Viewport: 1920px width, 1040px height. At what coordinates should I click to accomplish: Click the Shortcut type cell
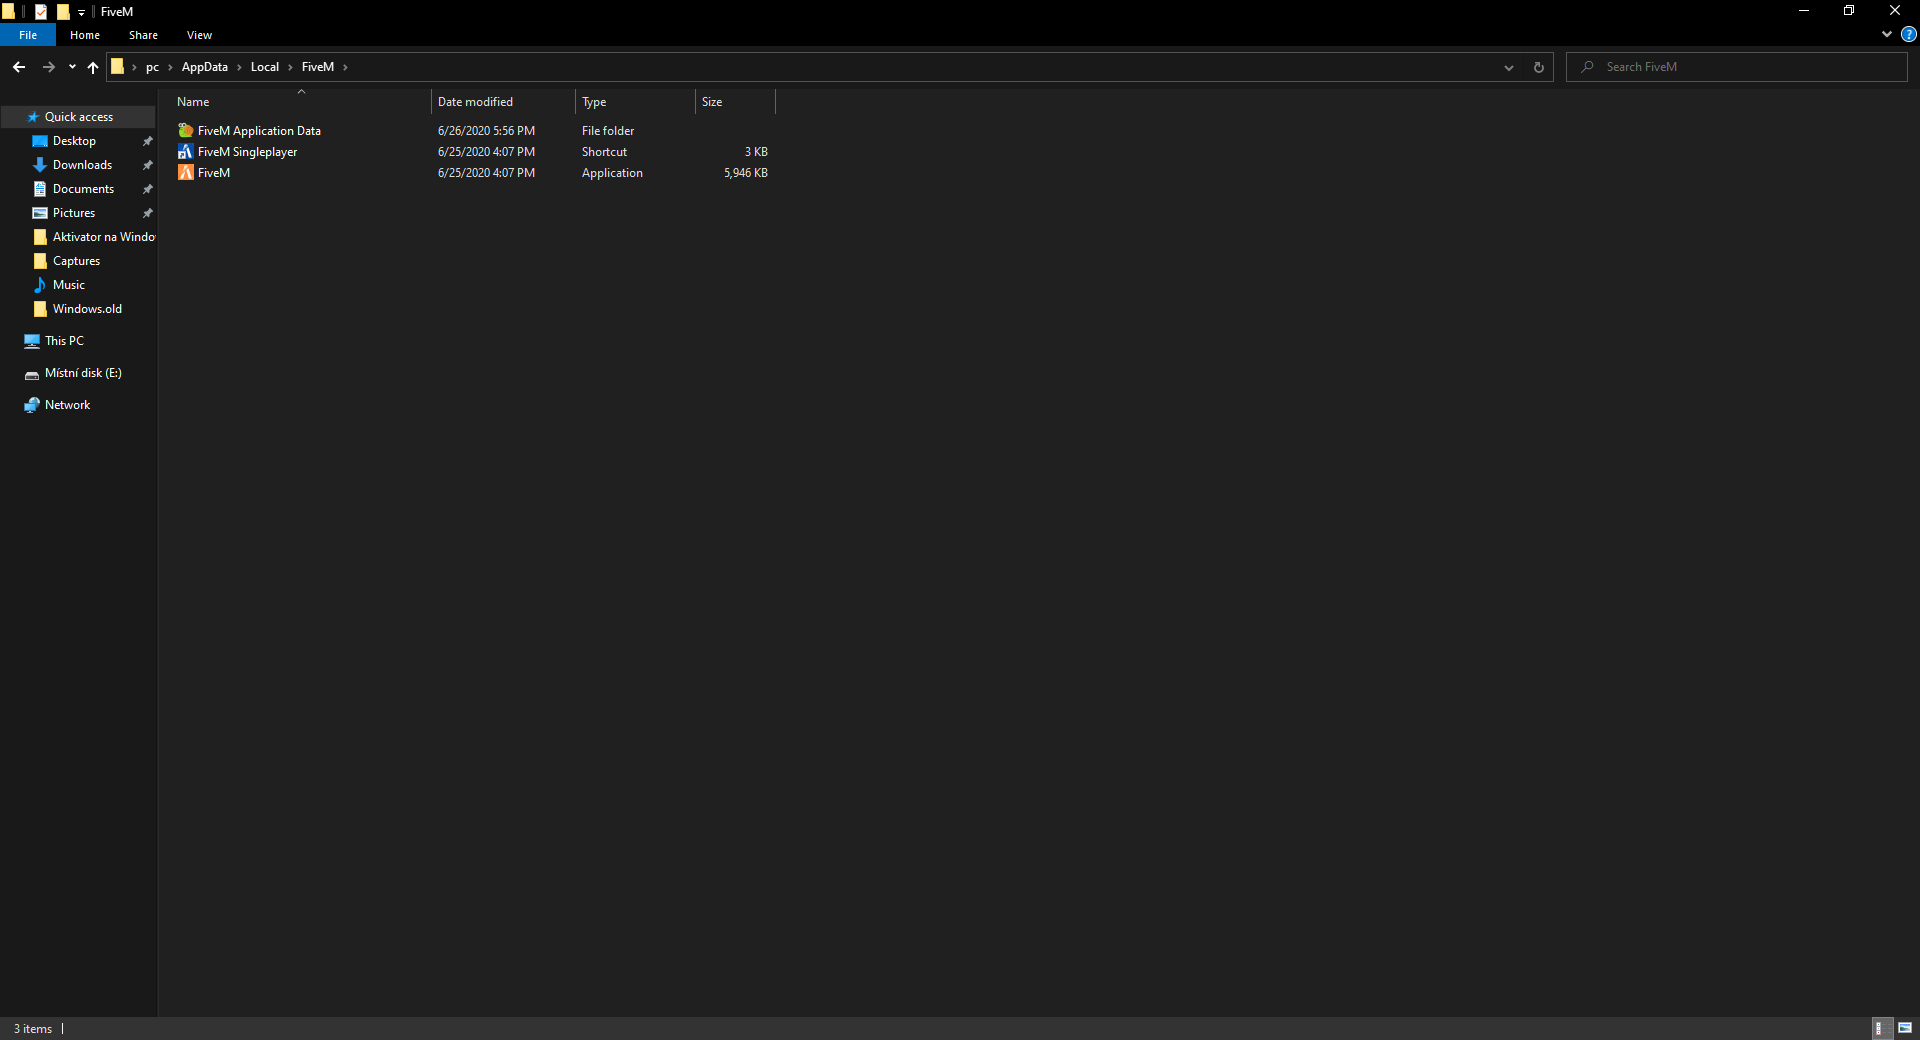pos(604,152)
